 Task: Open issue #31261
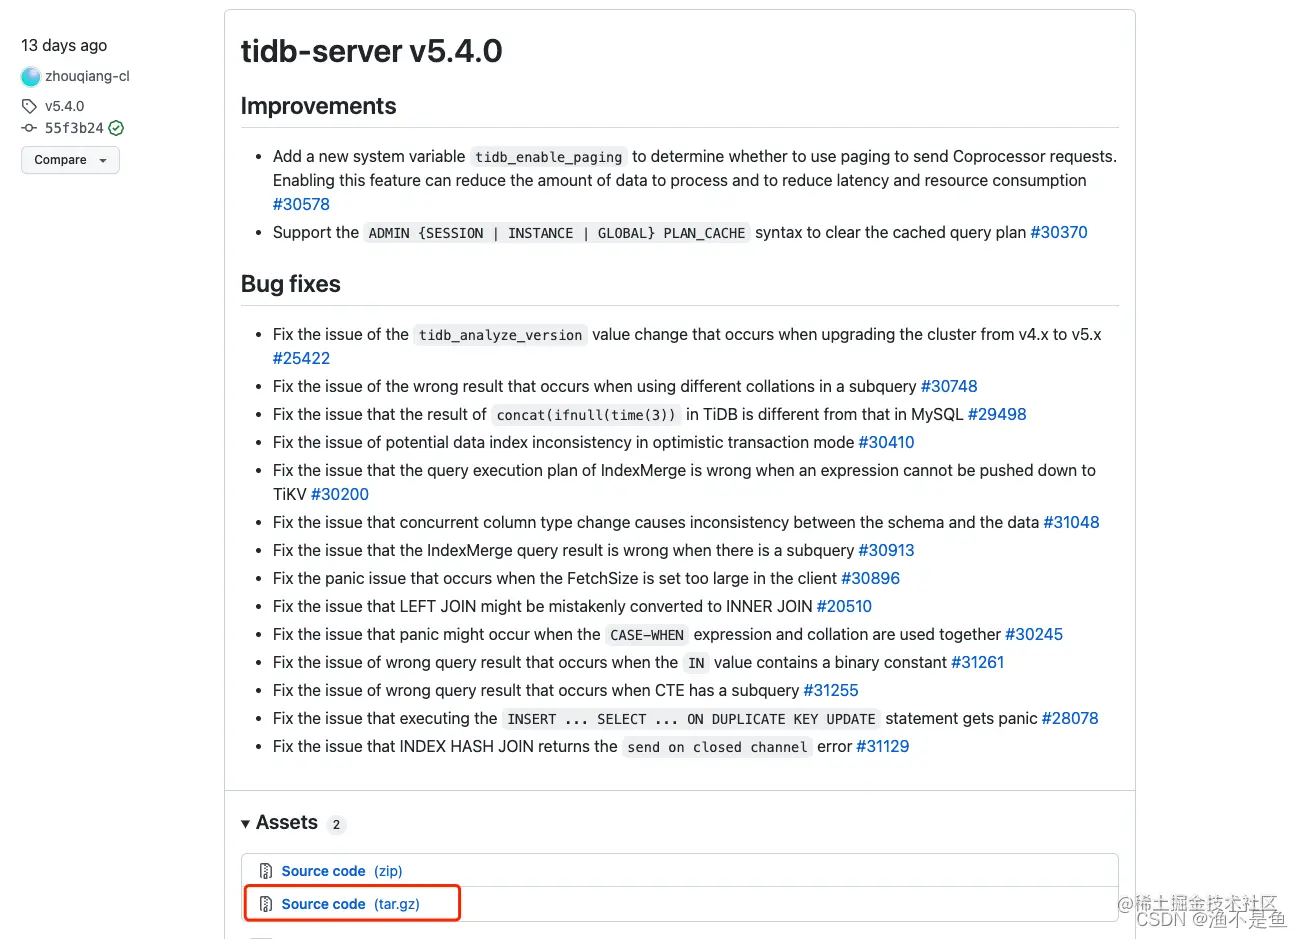click(x=977, y=662)
